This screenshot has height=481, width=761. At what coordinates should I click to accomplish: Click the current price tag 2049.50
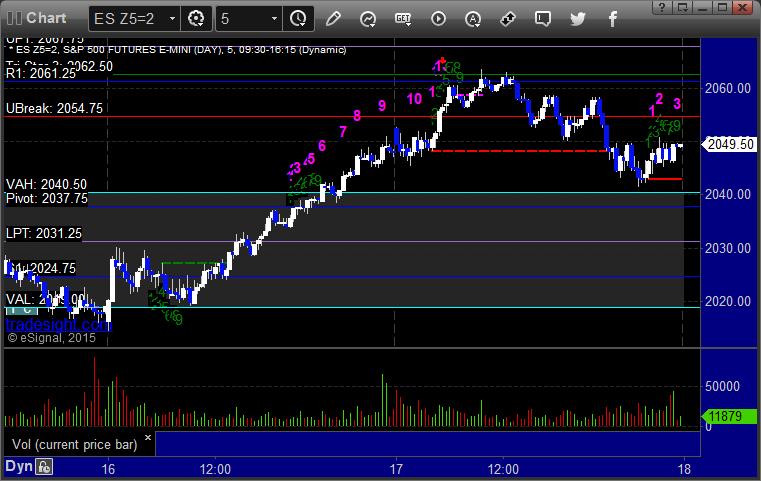pyautogui.click(x=729, y=145)
